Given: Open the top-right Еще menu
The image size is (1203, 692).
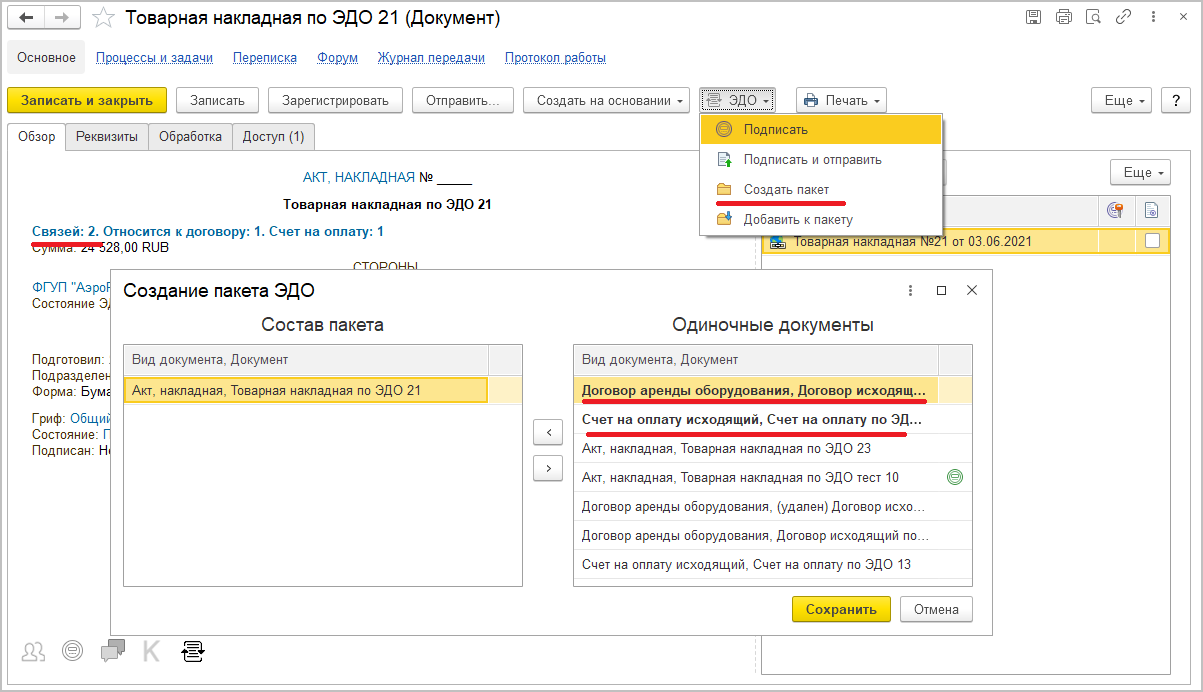Looking at the screenshot, I should click(1124, 100).
